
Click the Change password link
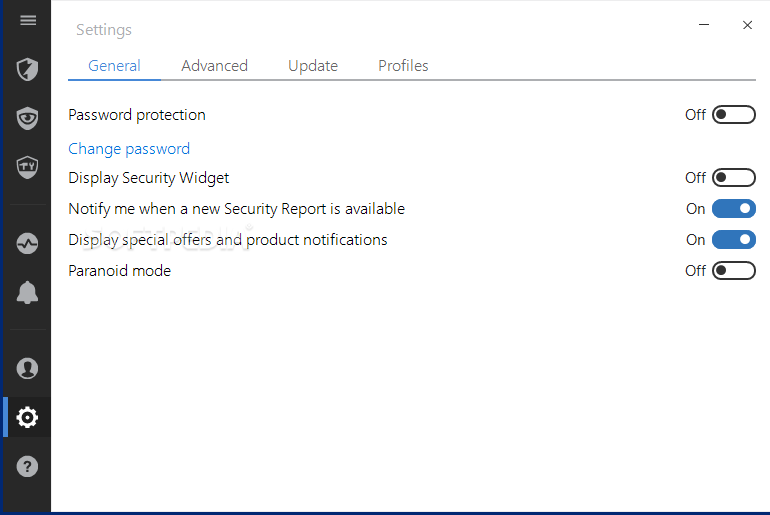[x=129, y=149]
